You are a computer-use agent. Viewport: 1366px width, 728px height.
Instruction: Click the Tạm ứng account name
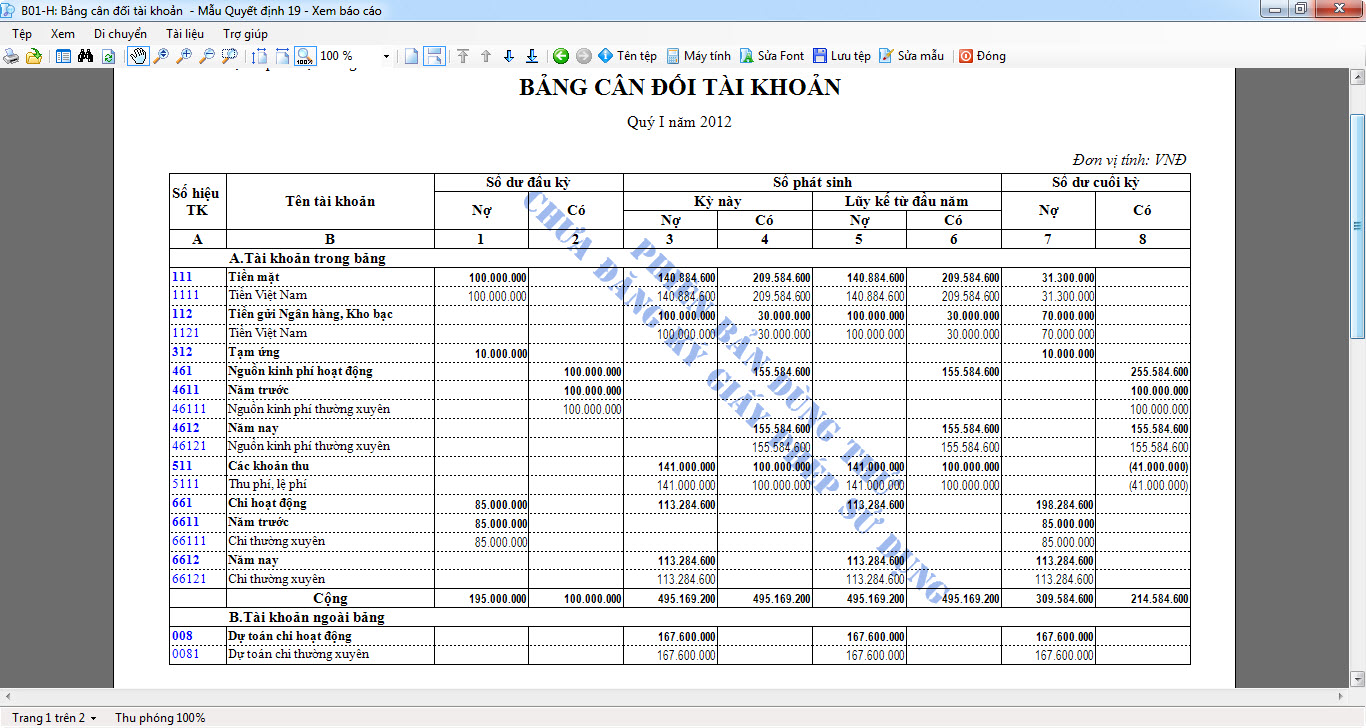click(254, 352)
